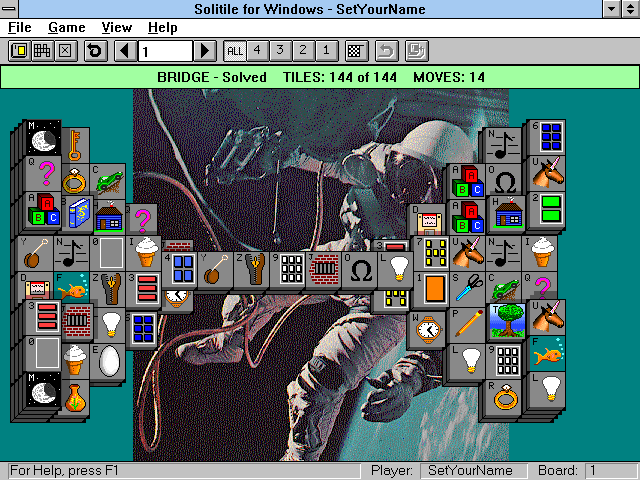Select the omega tile in the bridge row
640x480 pixels.
click(360, 269)
